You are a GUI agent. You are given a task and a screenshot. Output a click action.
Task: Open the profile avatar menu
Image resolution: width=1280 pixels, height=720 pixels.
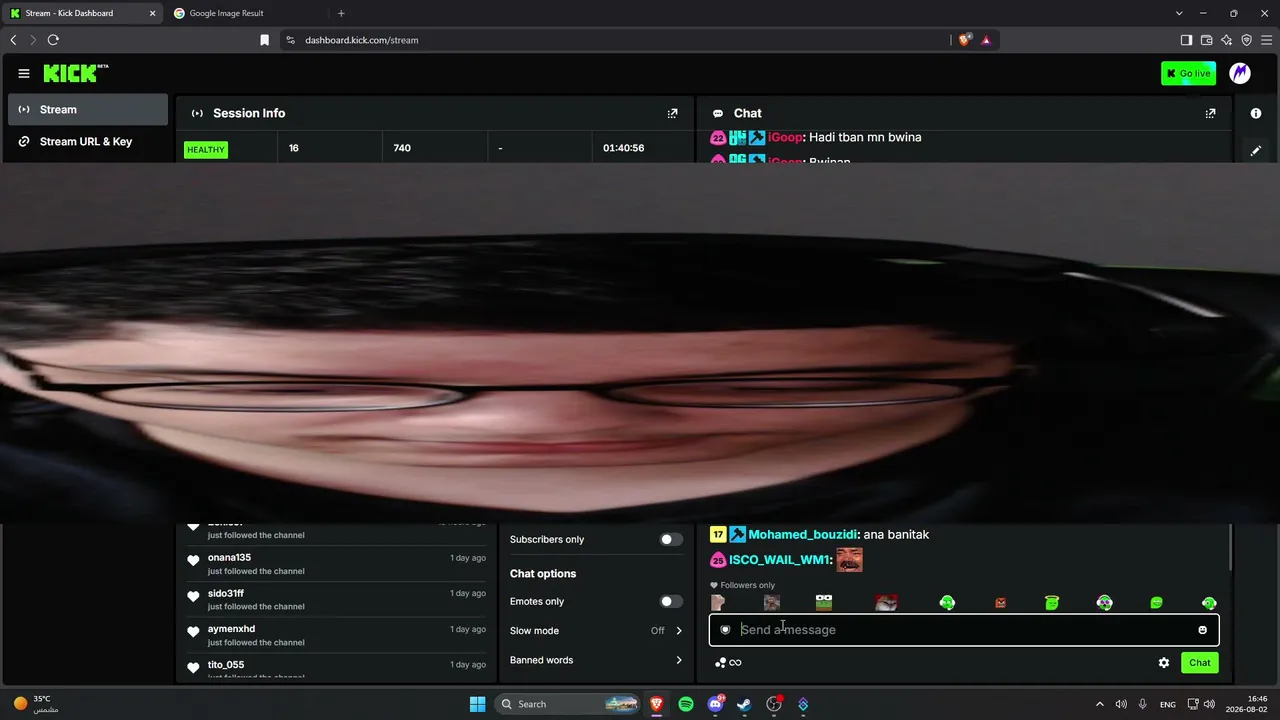click(x=1240, y=73)
